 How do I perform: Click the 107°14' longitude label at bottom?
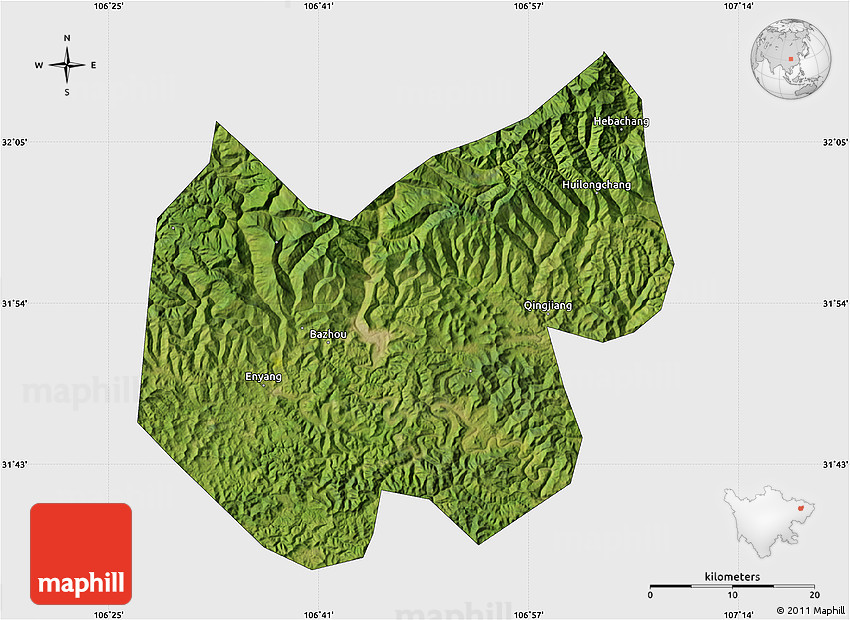point(739,614)
